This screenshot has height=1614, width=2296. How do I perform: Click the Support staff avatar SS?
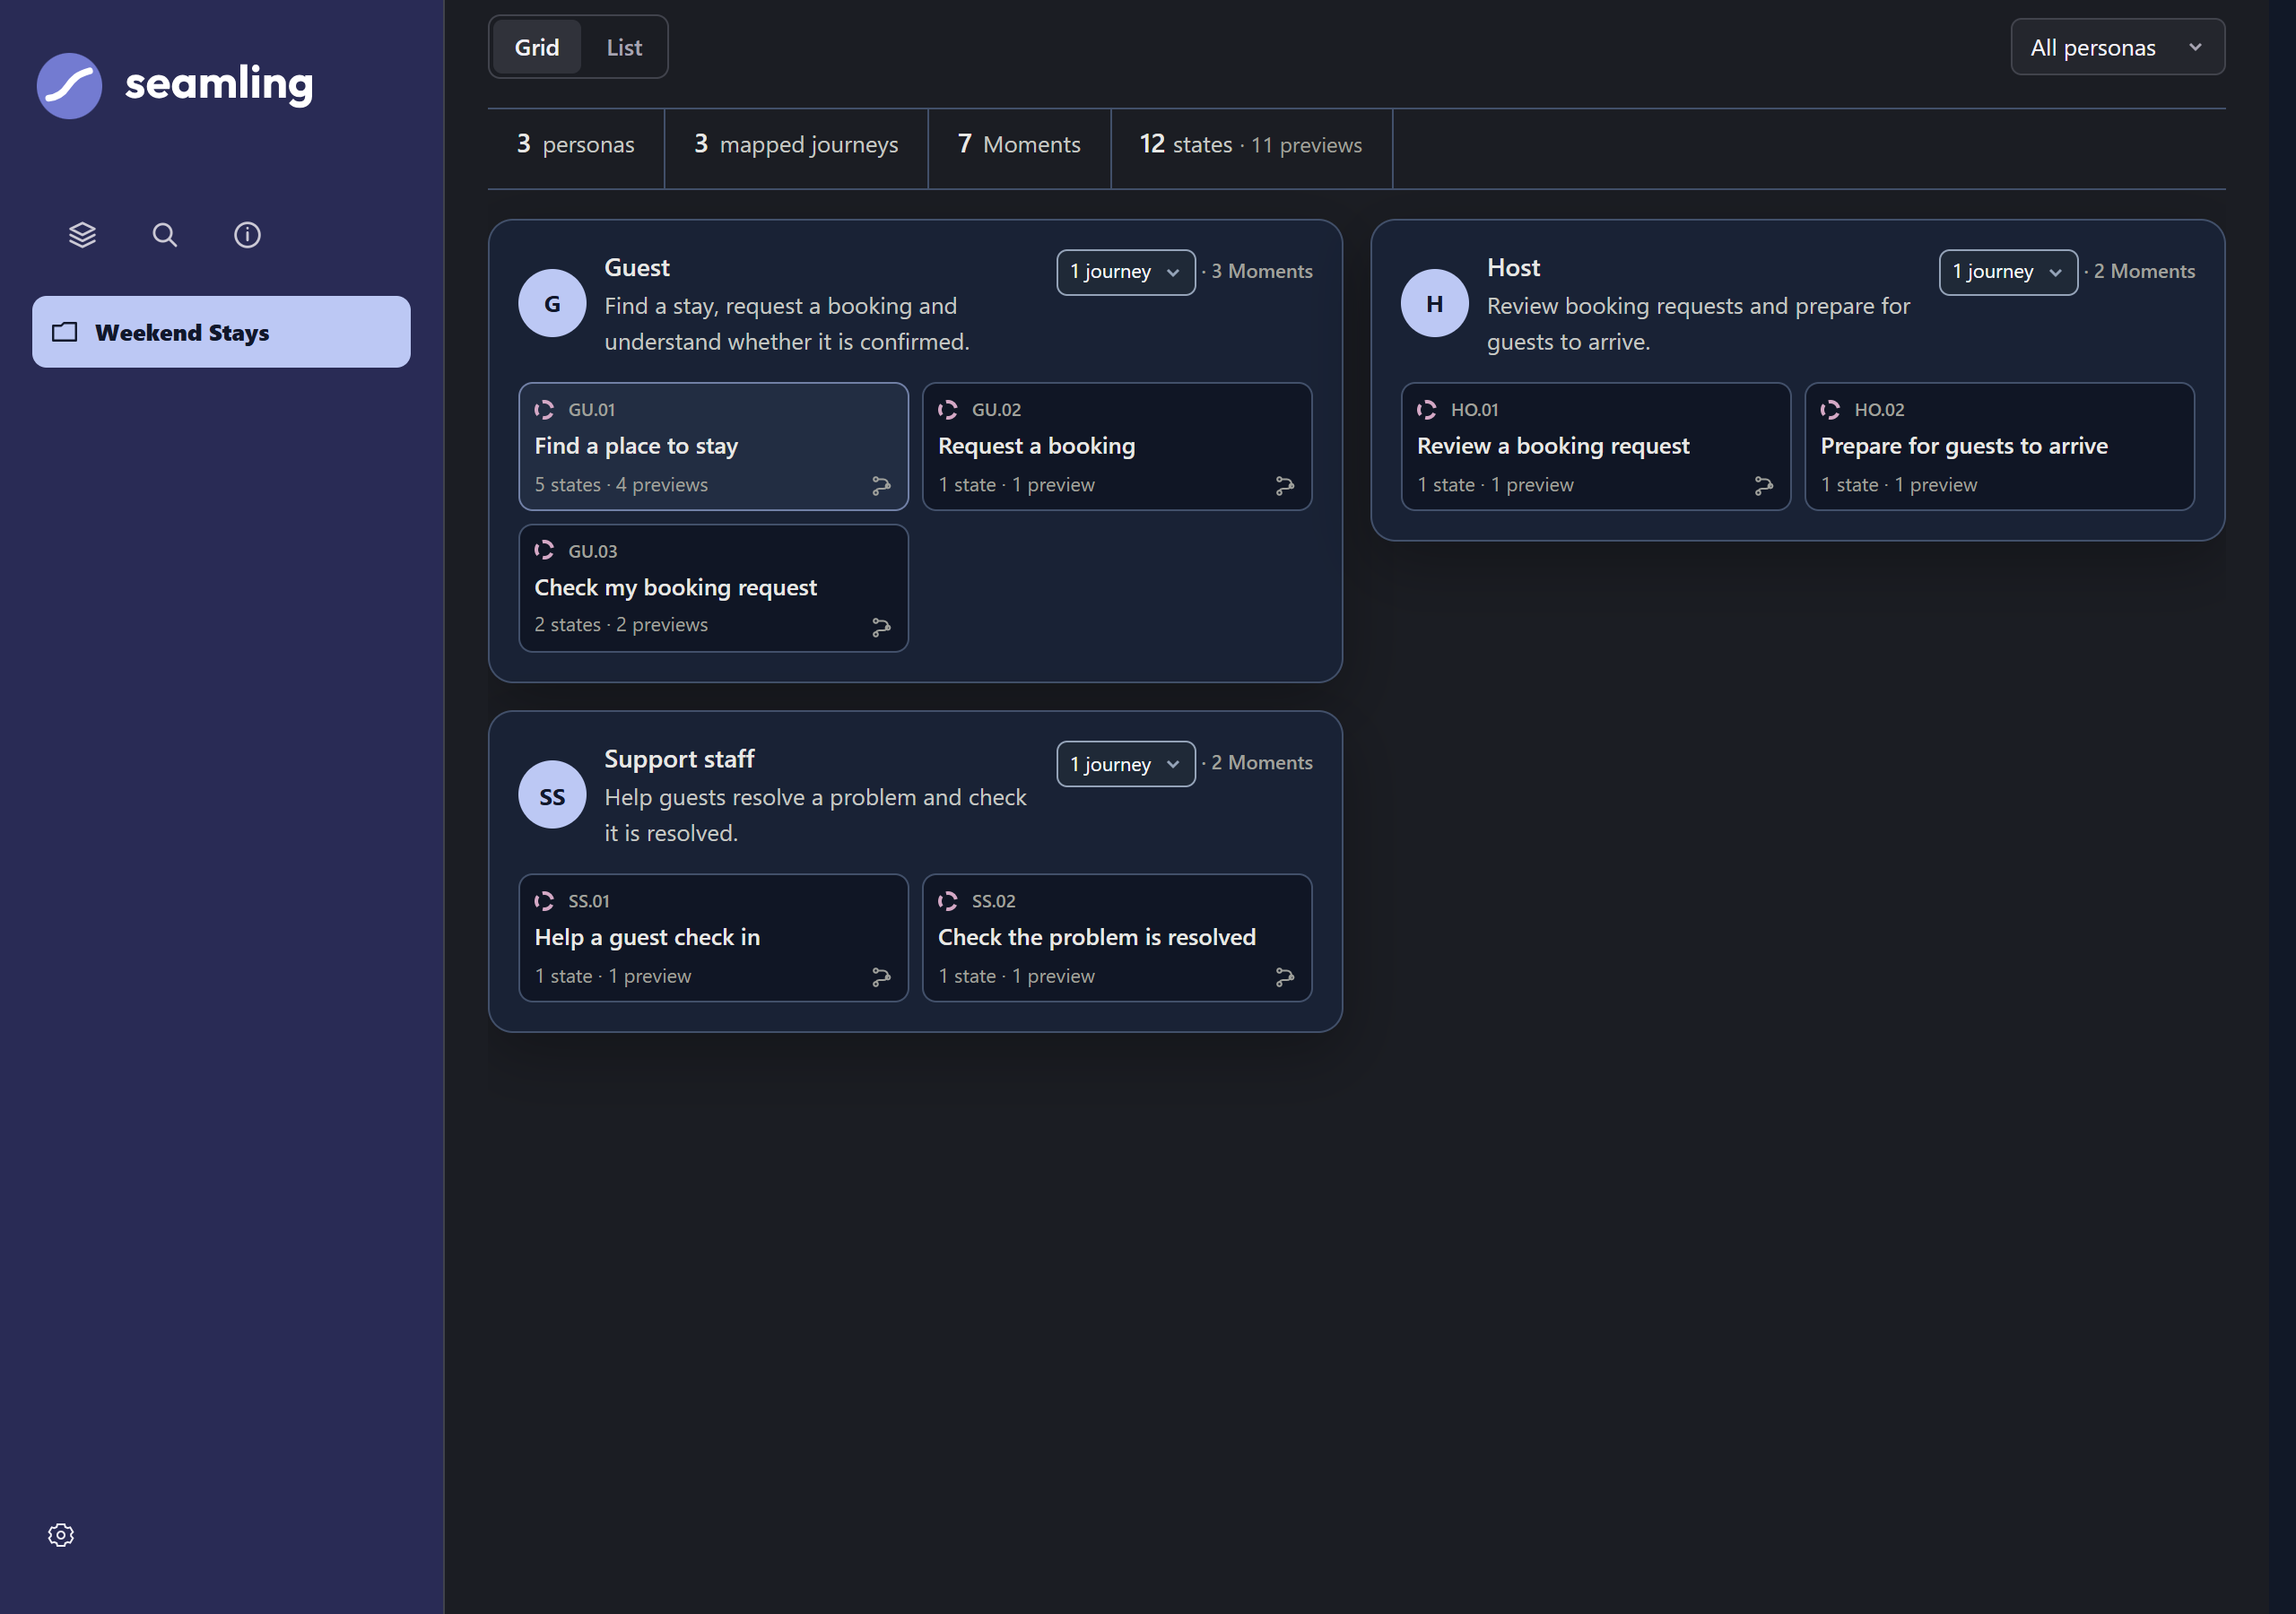(552, 795)
